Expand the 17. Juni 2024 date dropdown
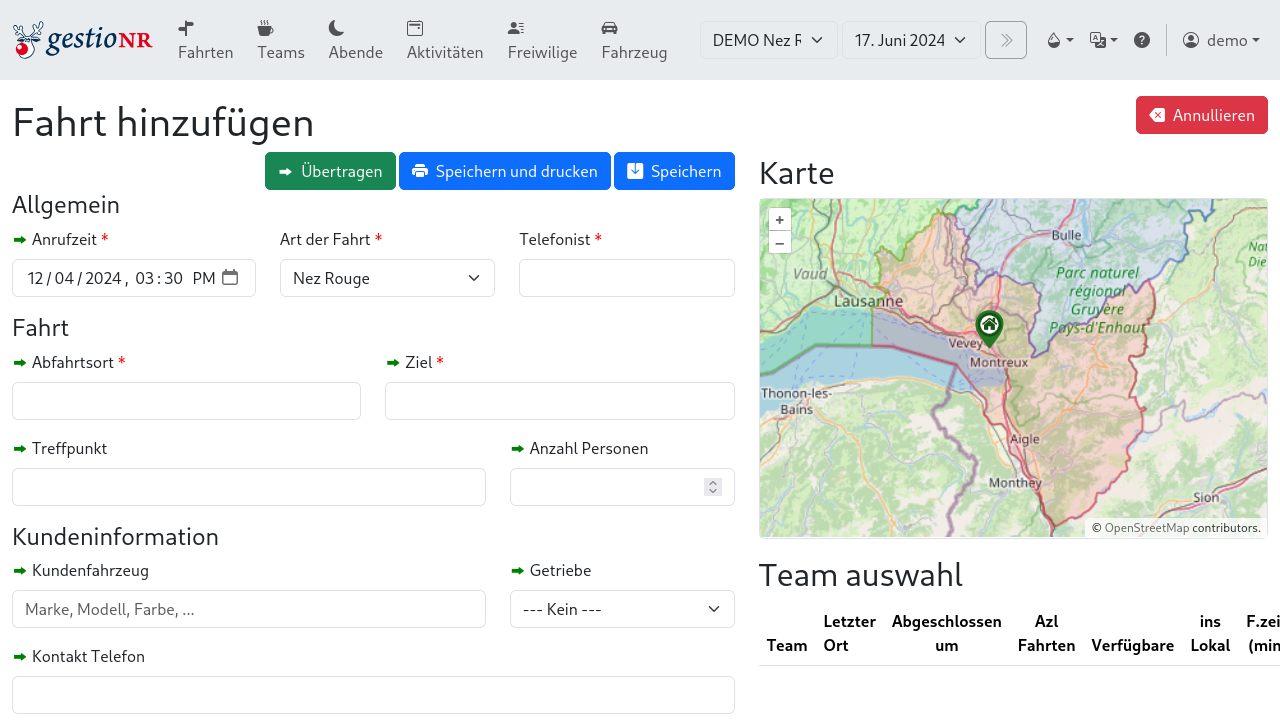Screen dimensions: 1280x720 [910, 40]
